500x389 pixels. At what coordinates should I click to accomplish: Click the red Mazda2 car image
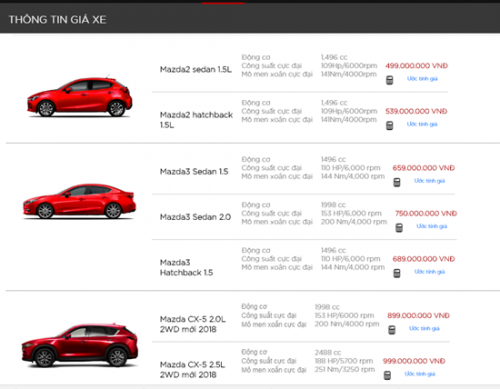(x=79, y=97)
